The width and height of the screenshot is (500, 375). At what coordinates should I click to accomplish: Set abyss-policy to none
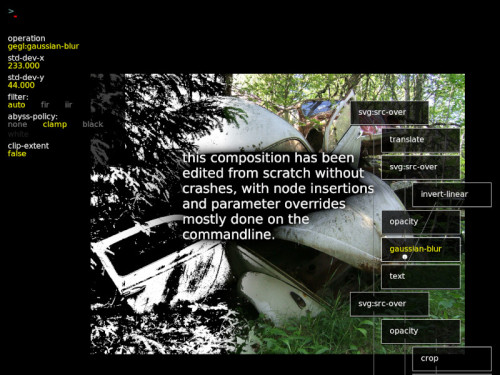[x=17, y=124]
